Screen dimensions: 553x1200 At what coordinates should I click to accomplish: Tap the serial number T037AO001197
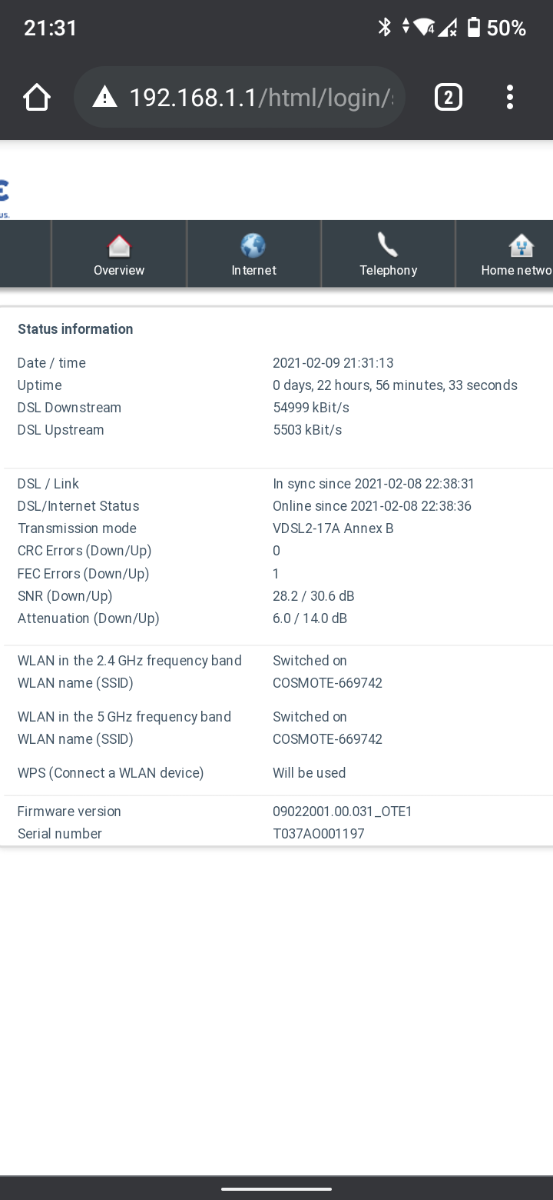[318, 833]
